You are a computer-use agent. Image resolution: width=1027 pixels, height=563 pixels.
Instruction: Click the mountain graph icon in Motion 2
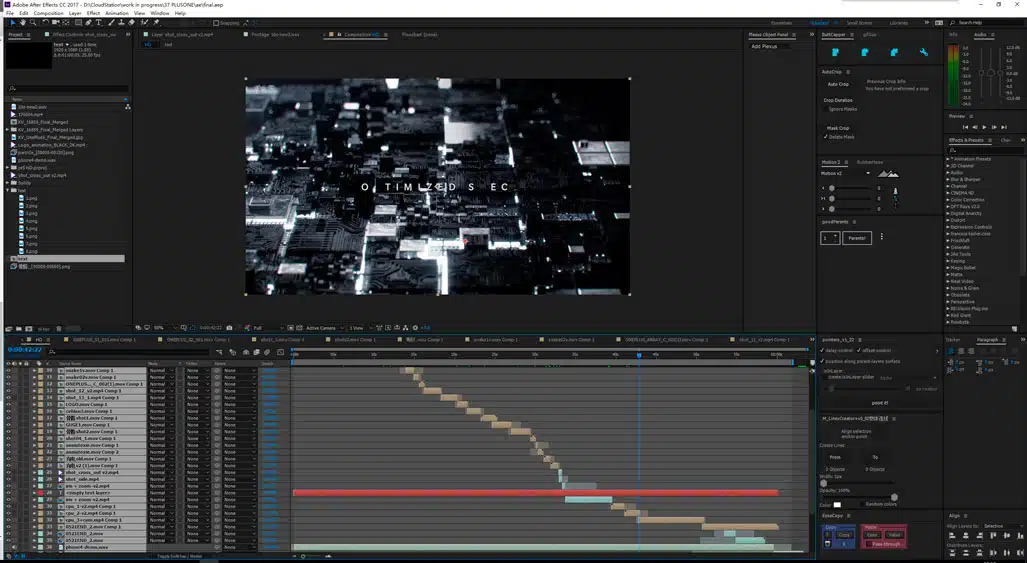[x=887, y=174]
